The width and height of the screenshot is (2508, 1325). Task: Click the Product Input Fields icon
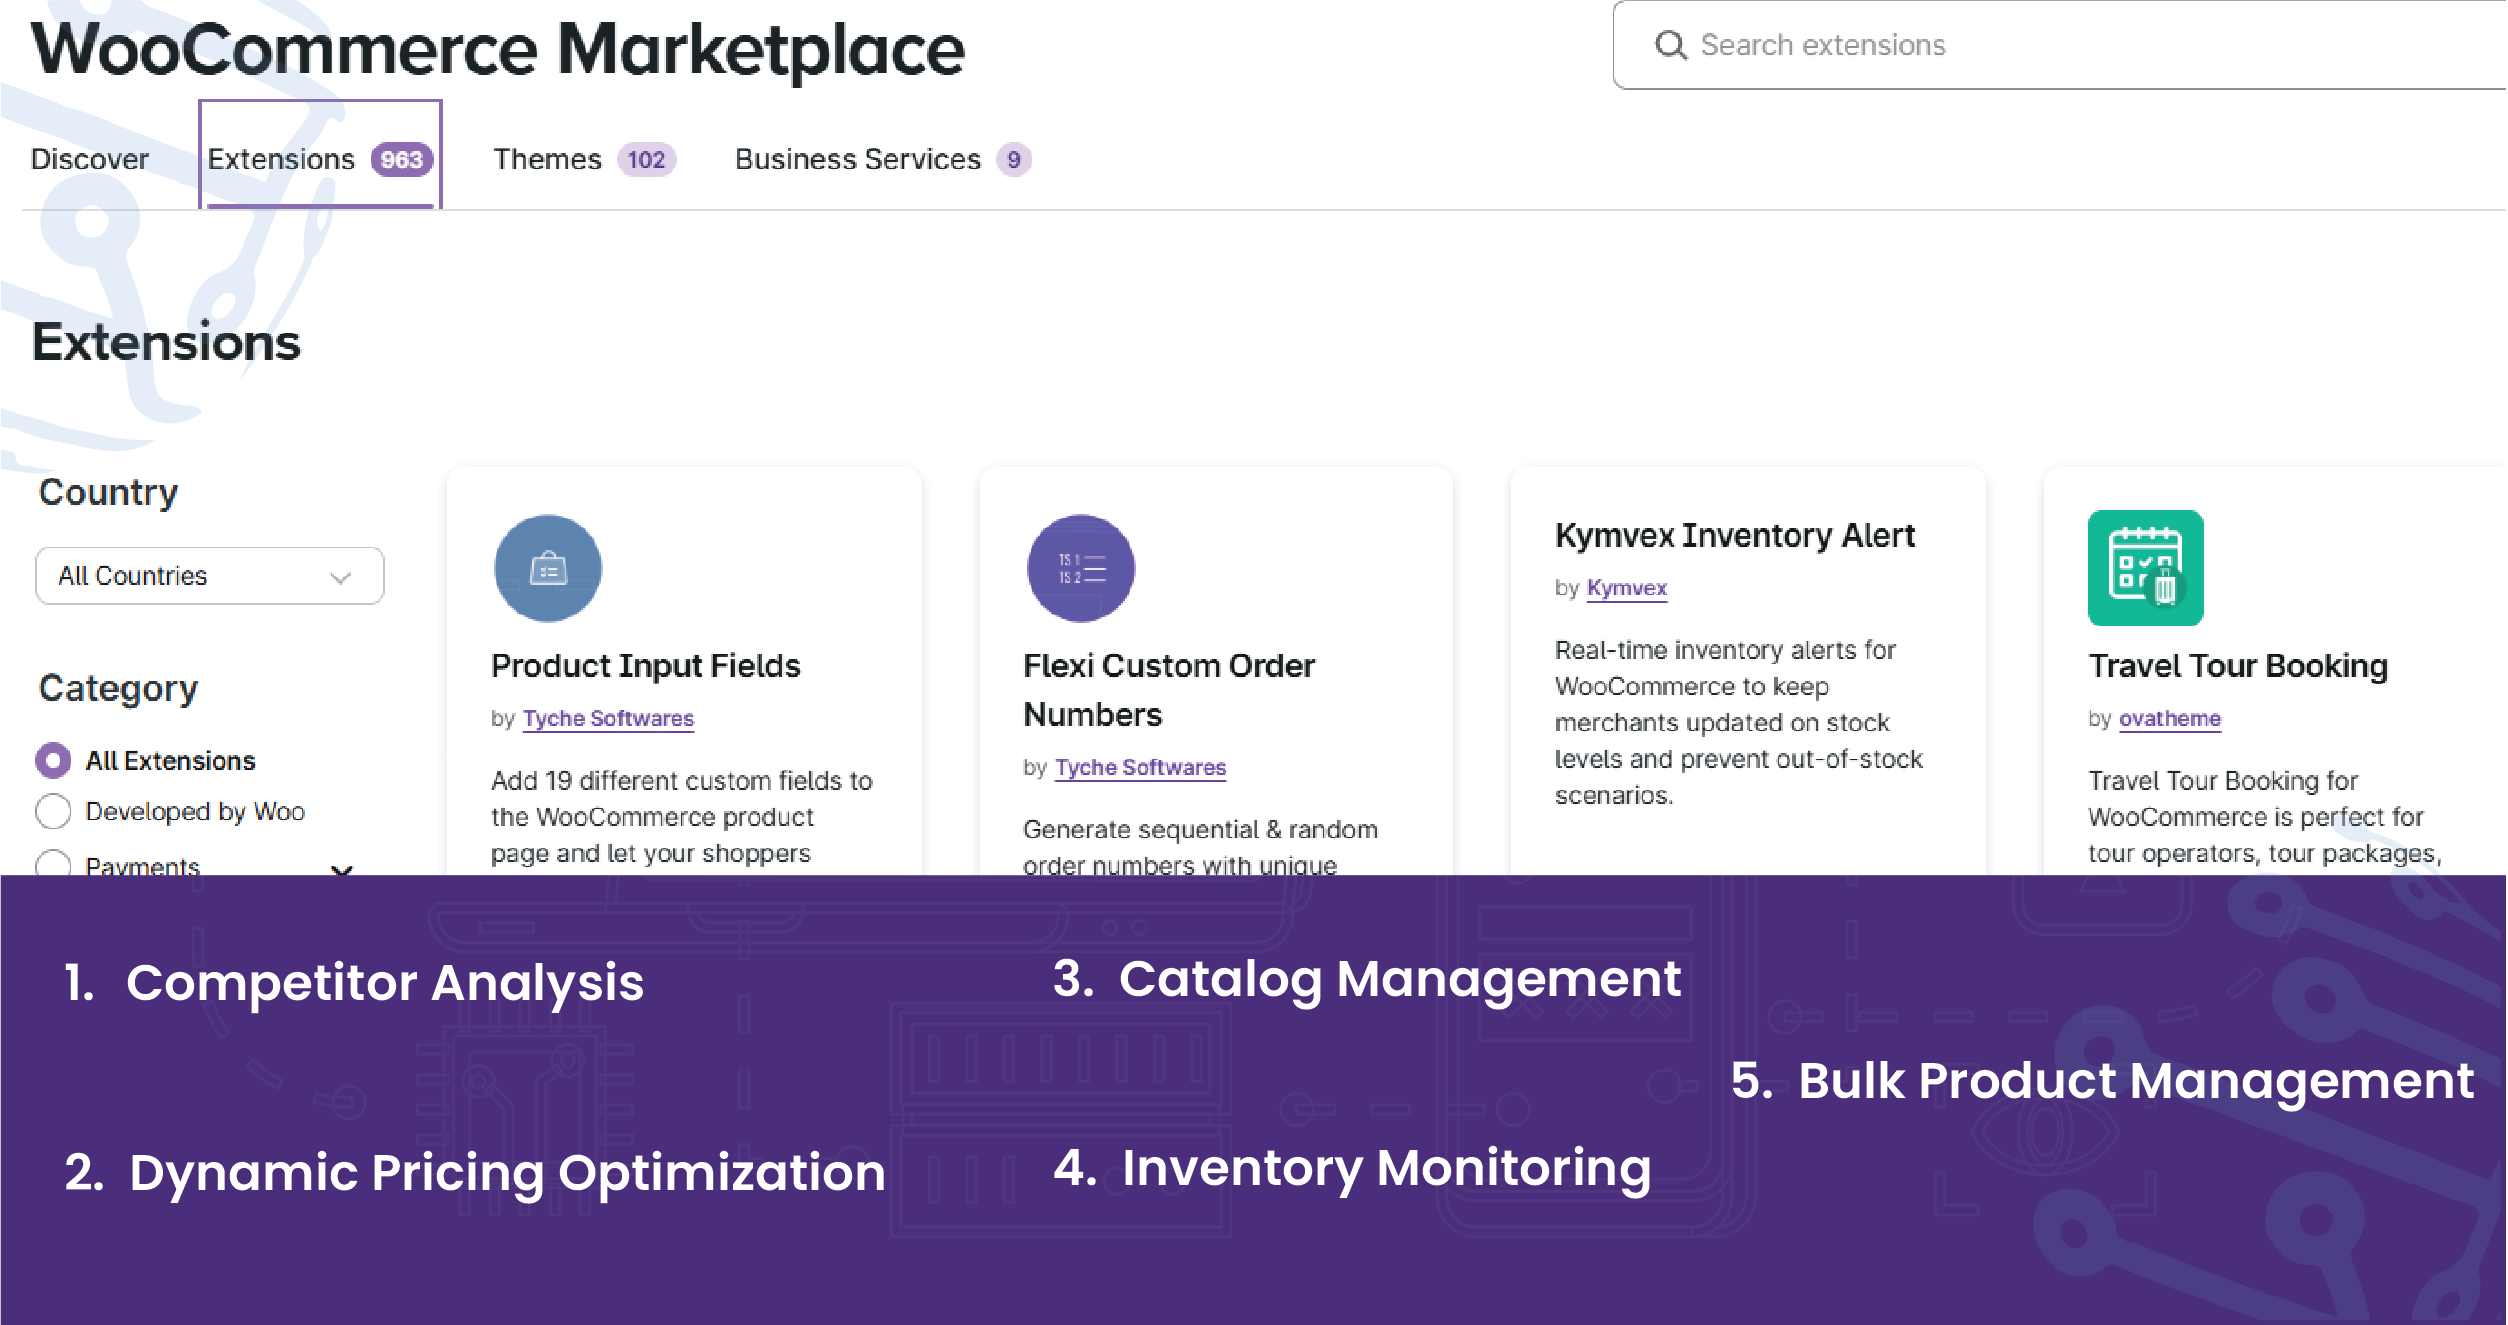point(548,568)
